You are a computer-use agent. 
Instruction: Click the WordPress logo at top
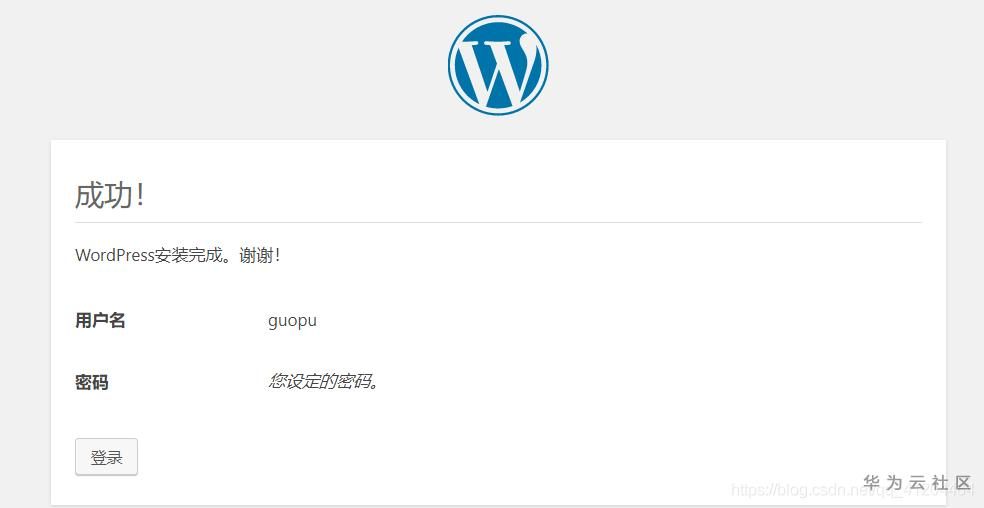point(498,65)
